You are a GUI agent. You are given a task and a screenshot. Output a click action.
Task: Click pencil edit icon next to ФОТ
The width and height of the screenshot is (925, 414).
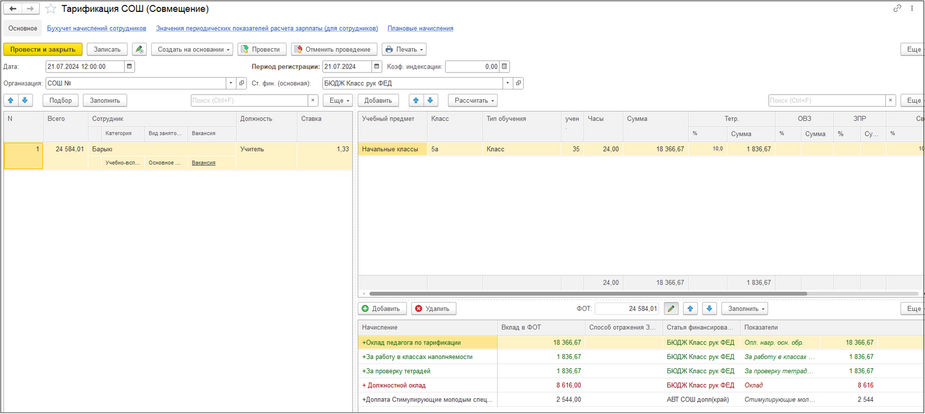[x=671, y=309]
